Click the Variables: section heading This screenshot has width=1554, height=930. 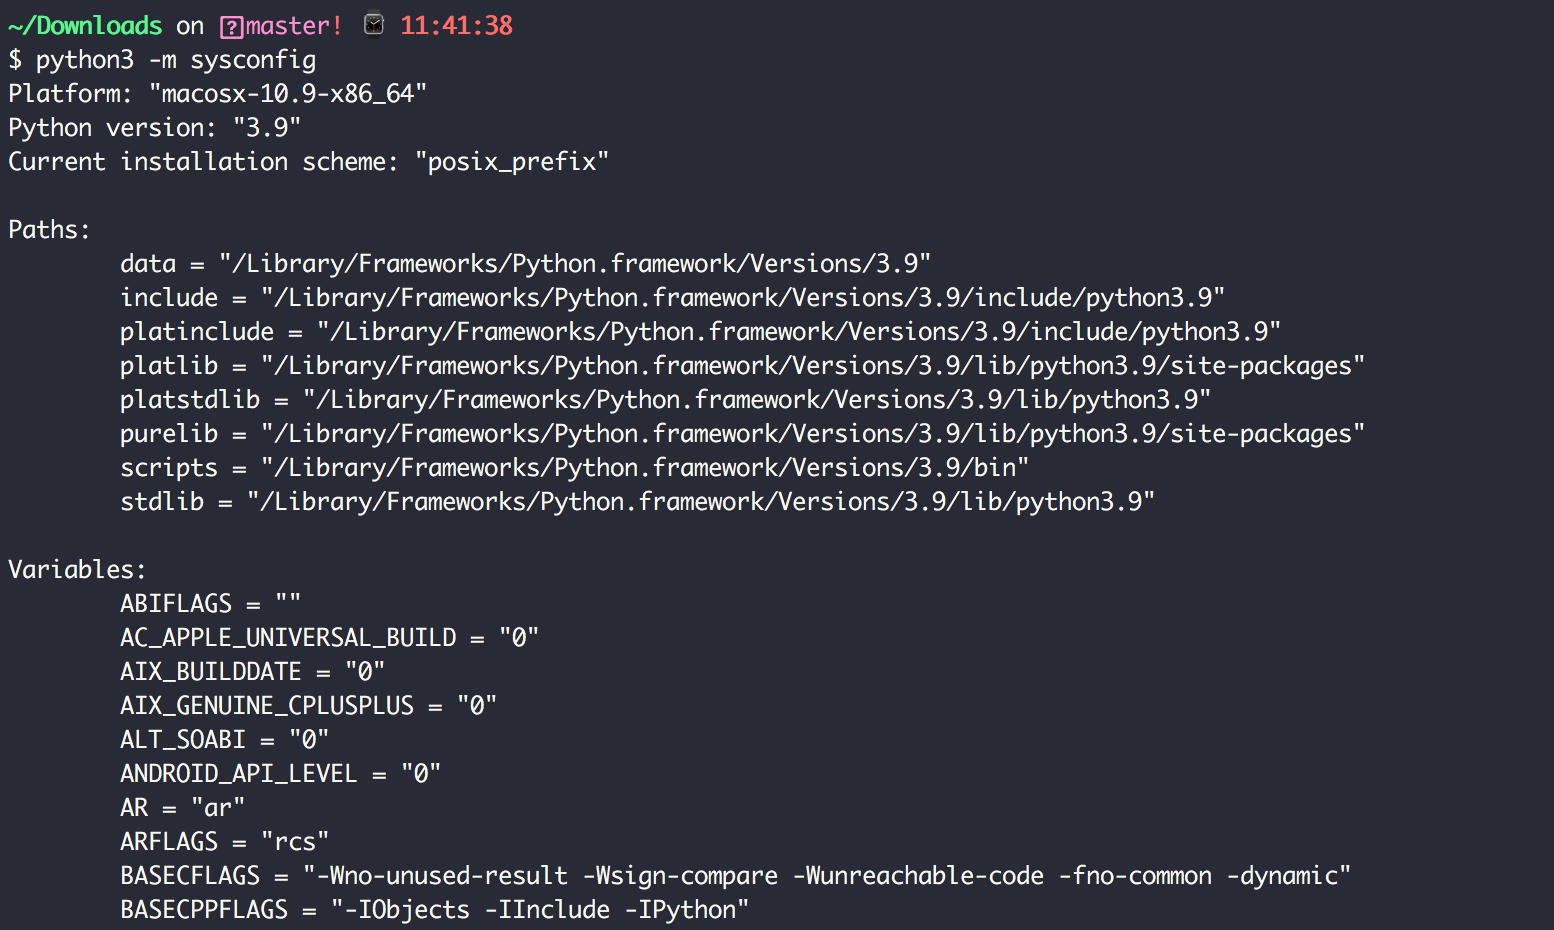pyautogui.click(x=77, y=570)
